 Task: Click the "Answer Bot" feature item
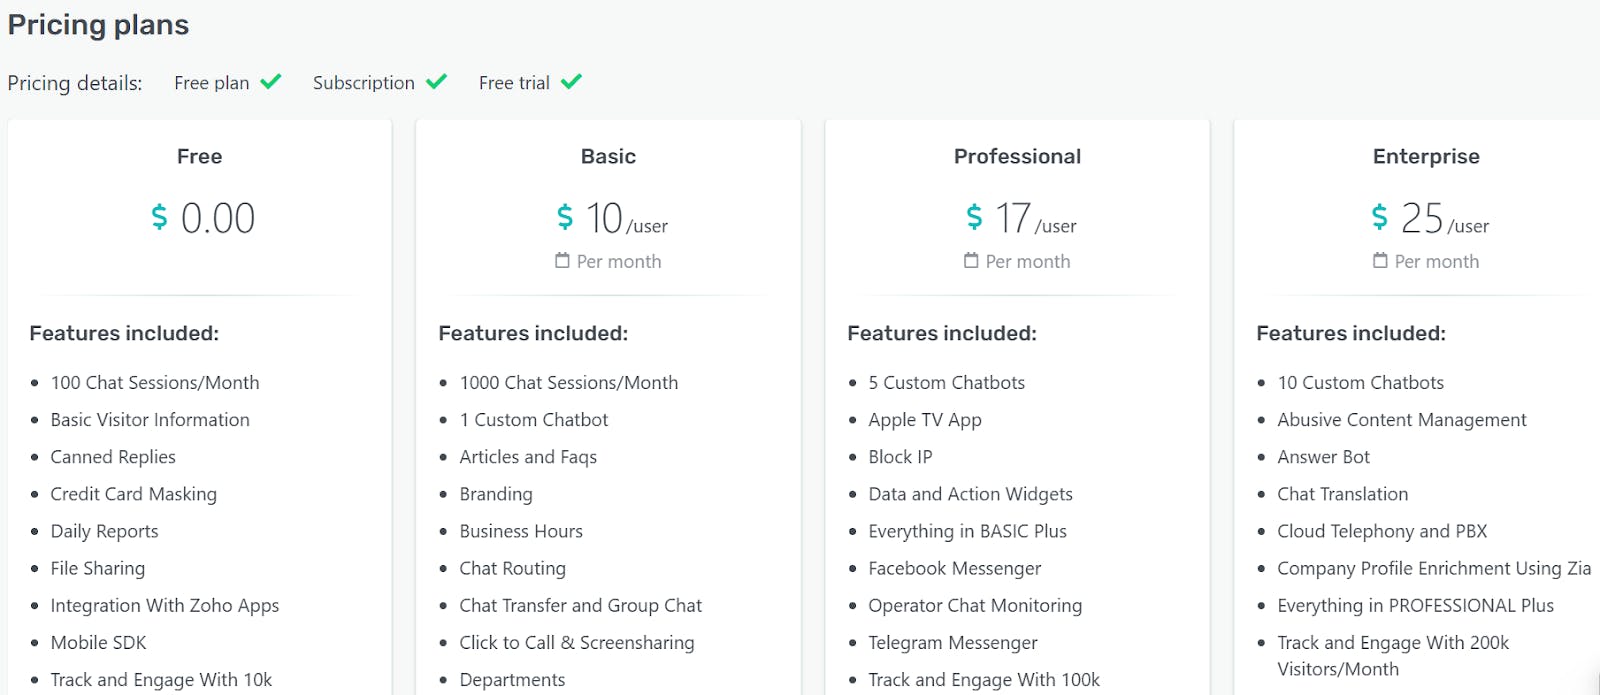1323,457
